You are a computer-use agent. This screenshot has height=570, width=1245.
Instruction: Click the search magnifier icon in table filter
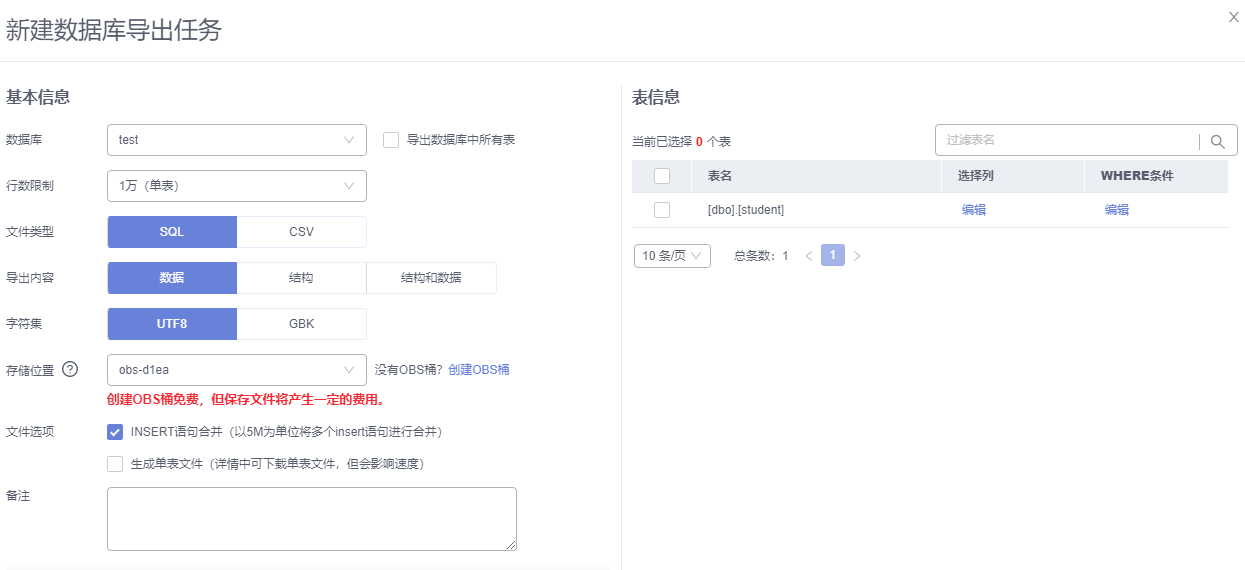(1217, 141)
